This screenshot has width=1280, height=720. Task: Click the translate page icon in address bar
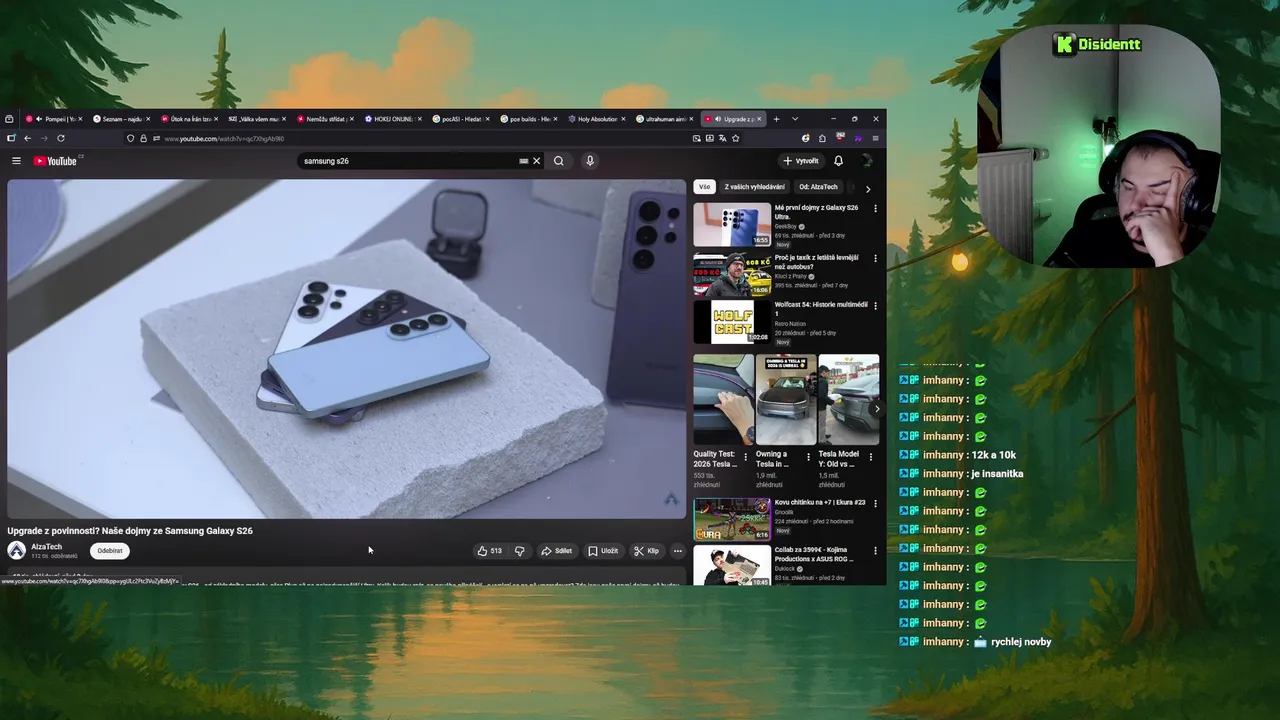click(723, 138)
